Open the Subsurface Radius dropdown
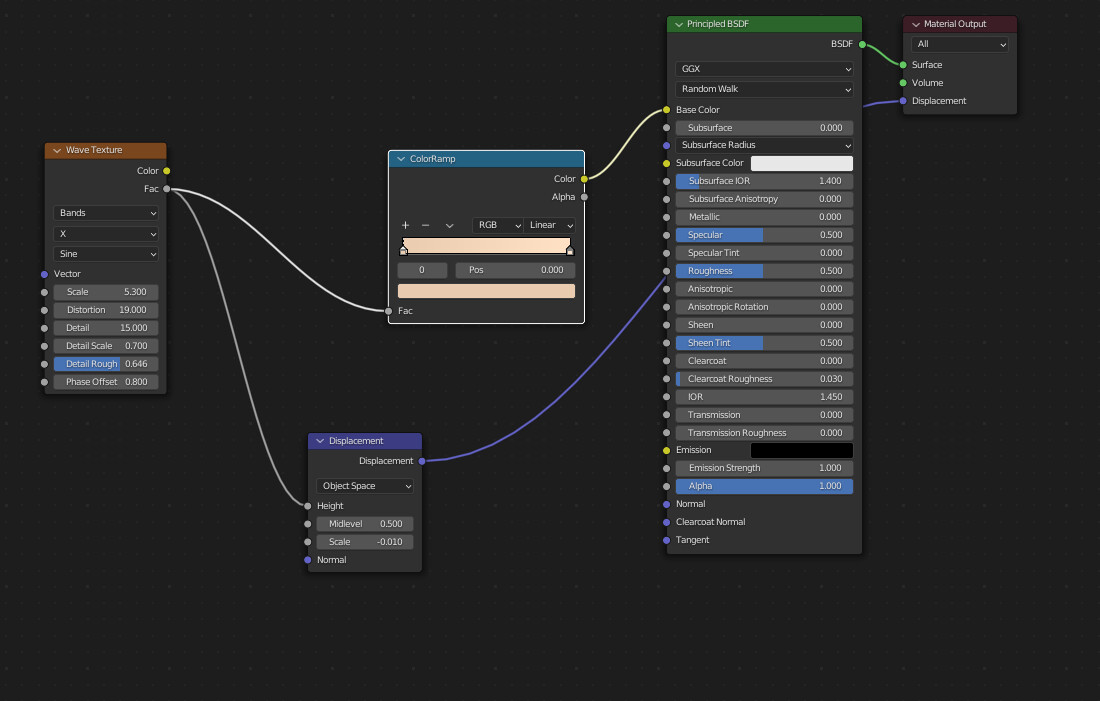Viewport: 1100px width, 701px height. click(x=764, y=145)
